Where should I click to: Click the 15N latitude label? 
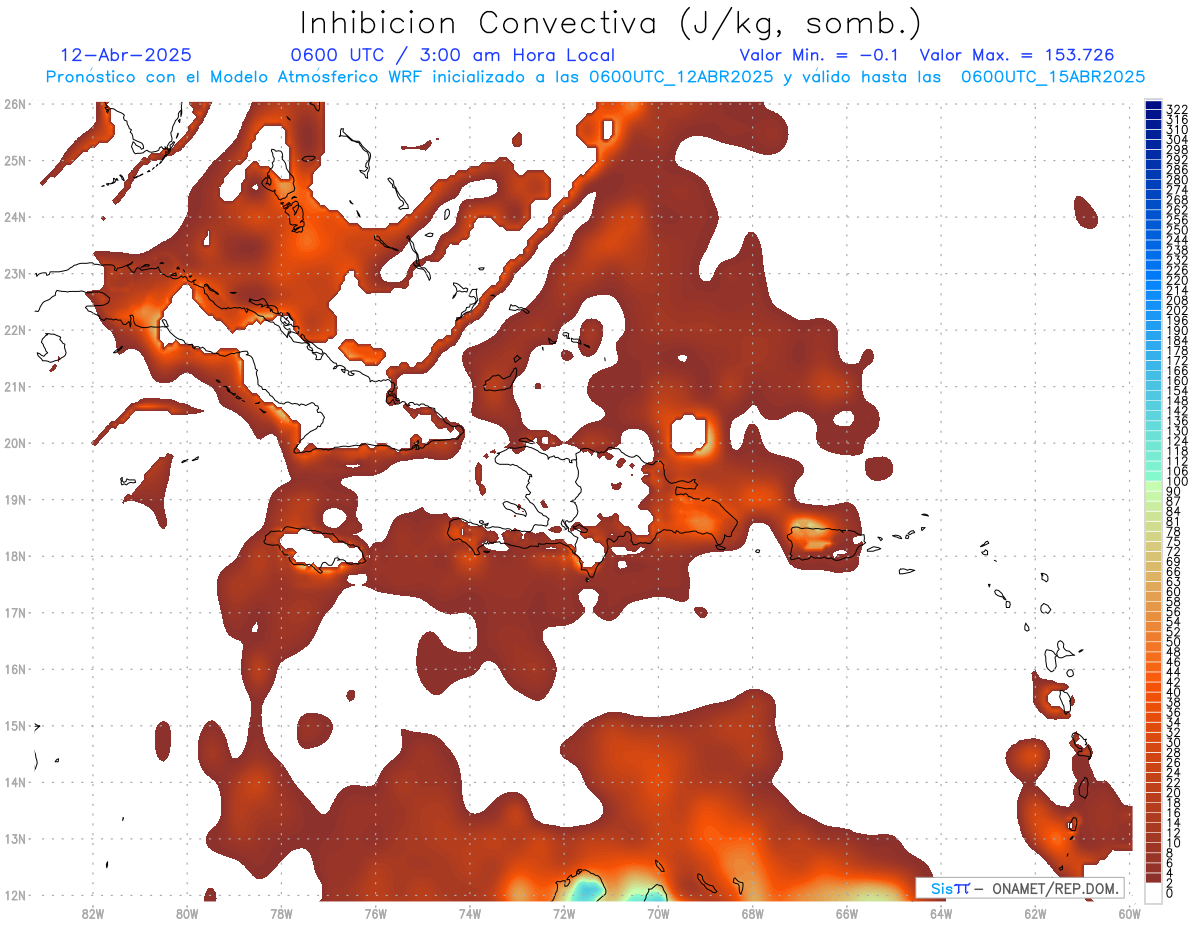click(16, 725)
